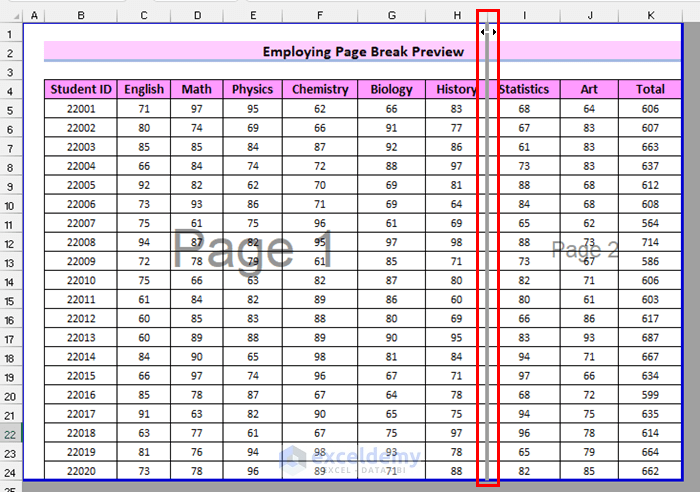Click the 'Student ID' header cell
Screen dimensions: 700x492
pos(81,89)
